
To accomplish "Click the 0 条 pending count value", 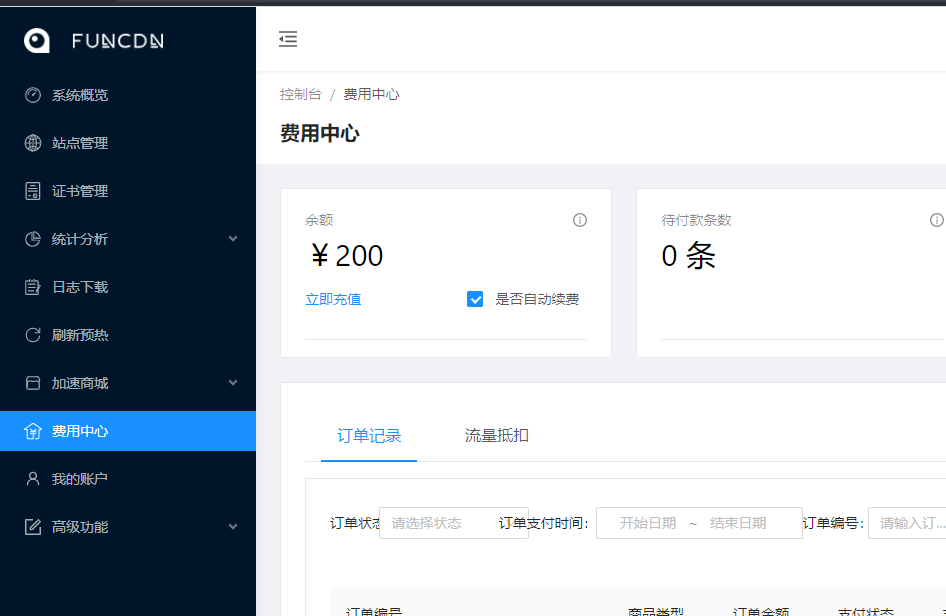I will point(688,256).
